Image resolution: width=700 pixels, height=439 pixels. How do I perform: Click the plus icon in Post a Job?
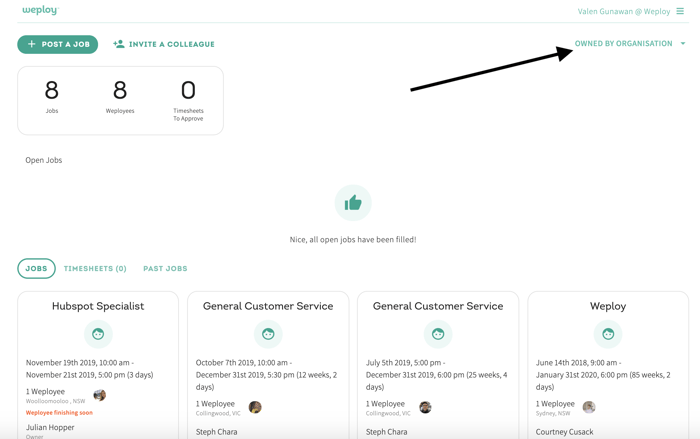coord(32,44)
